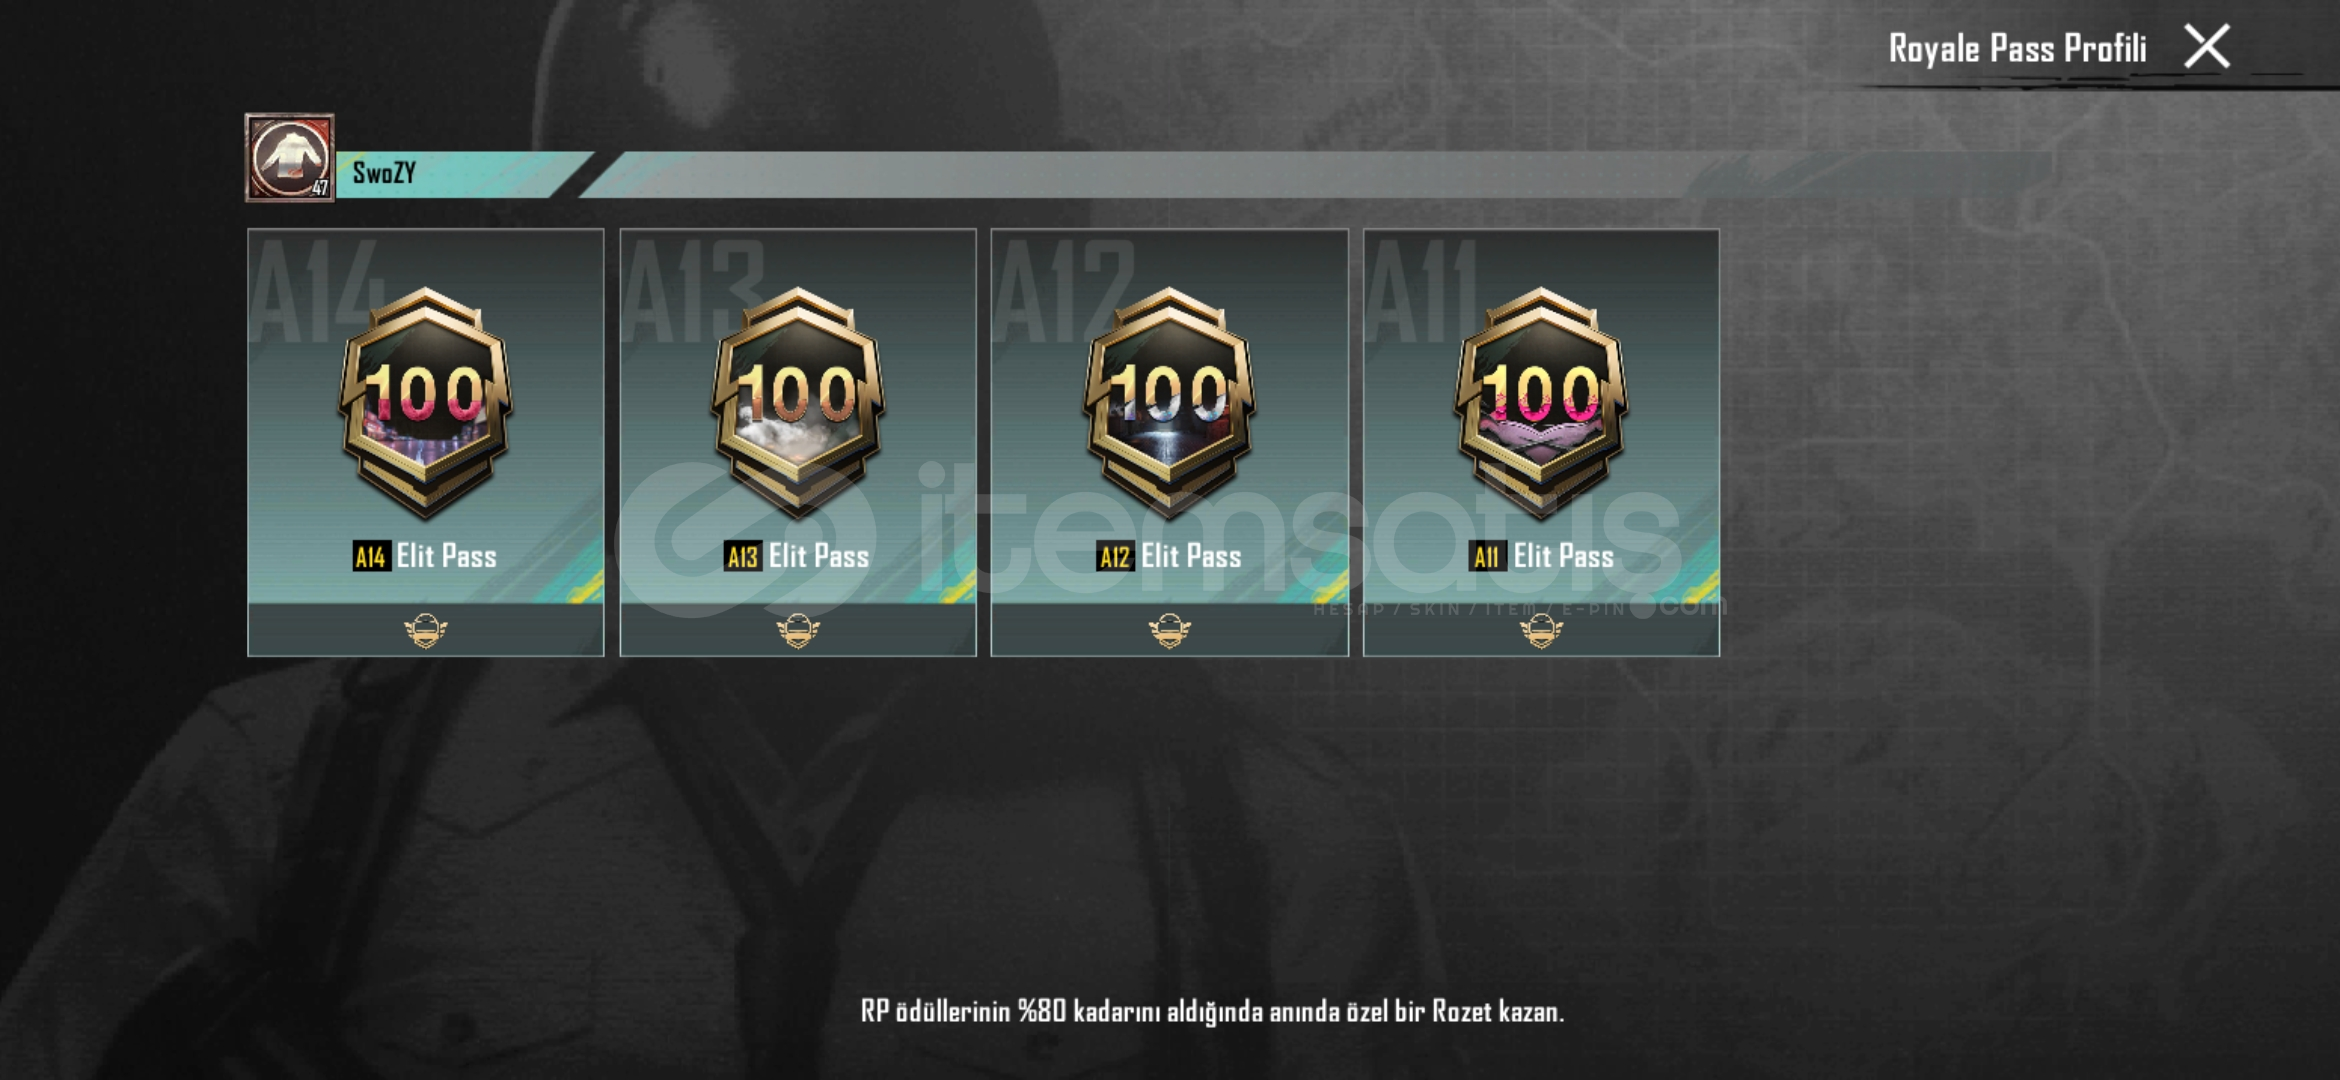The width and height of the screenshot is (2340, 1080).
Task: Tap the winged helmet emblem under A13
Action: pos(798,631)
